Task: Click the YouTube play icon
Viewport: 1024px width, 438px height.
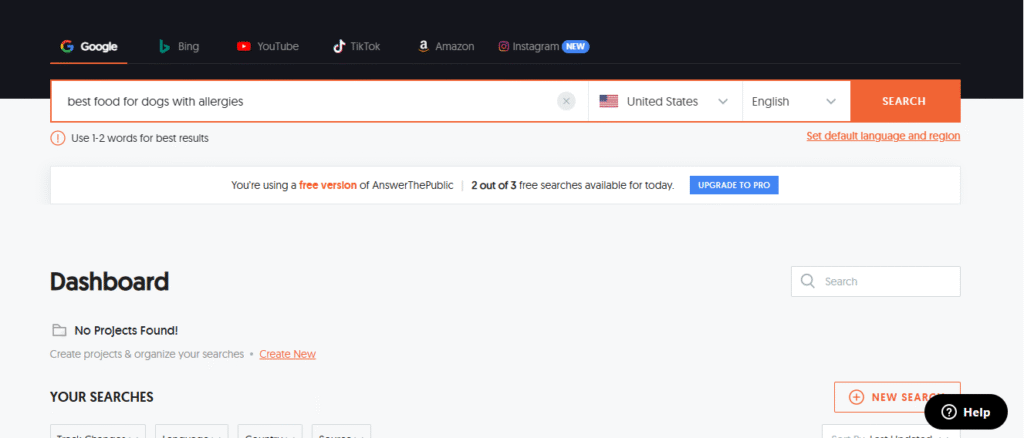Action: 244,46
